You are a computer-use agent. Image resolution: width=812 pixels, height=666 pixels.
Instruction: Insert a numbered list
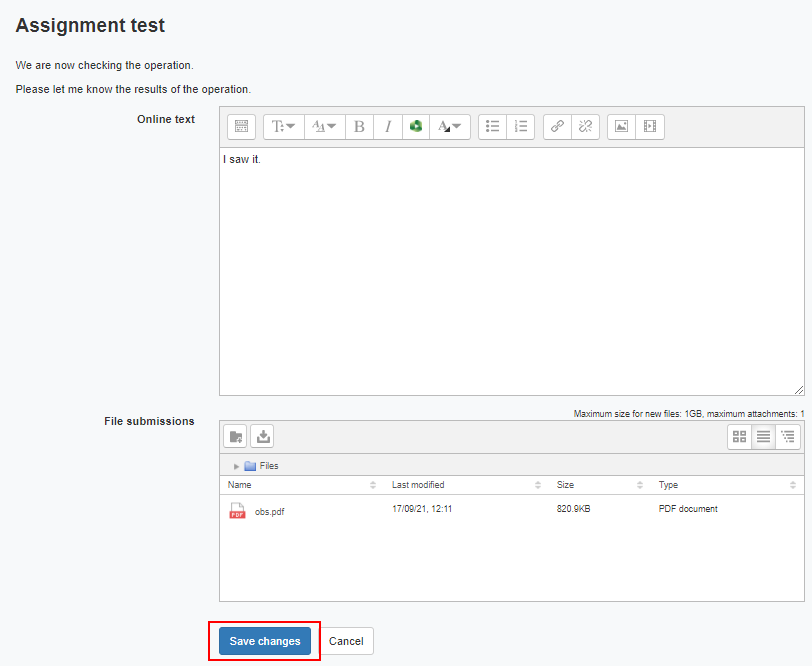coord(520,127)
